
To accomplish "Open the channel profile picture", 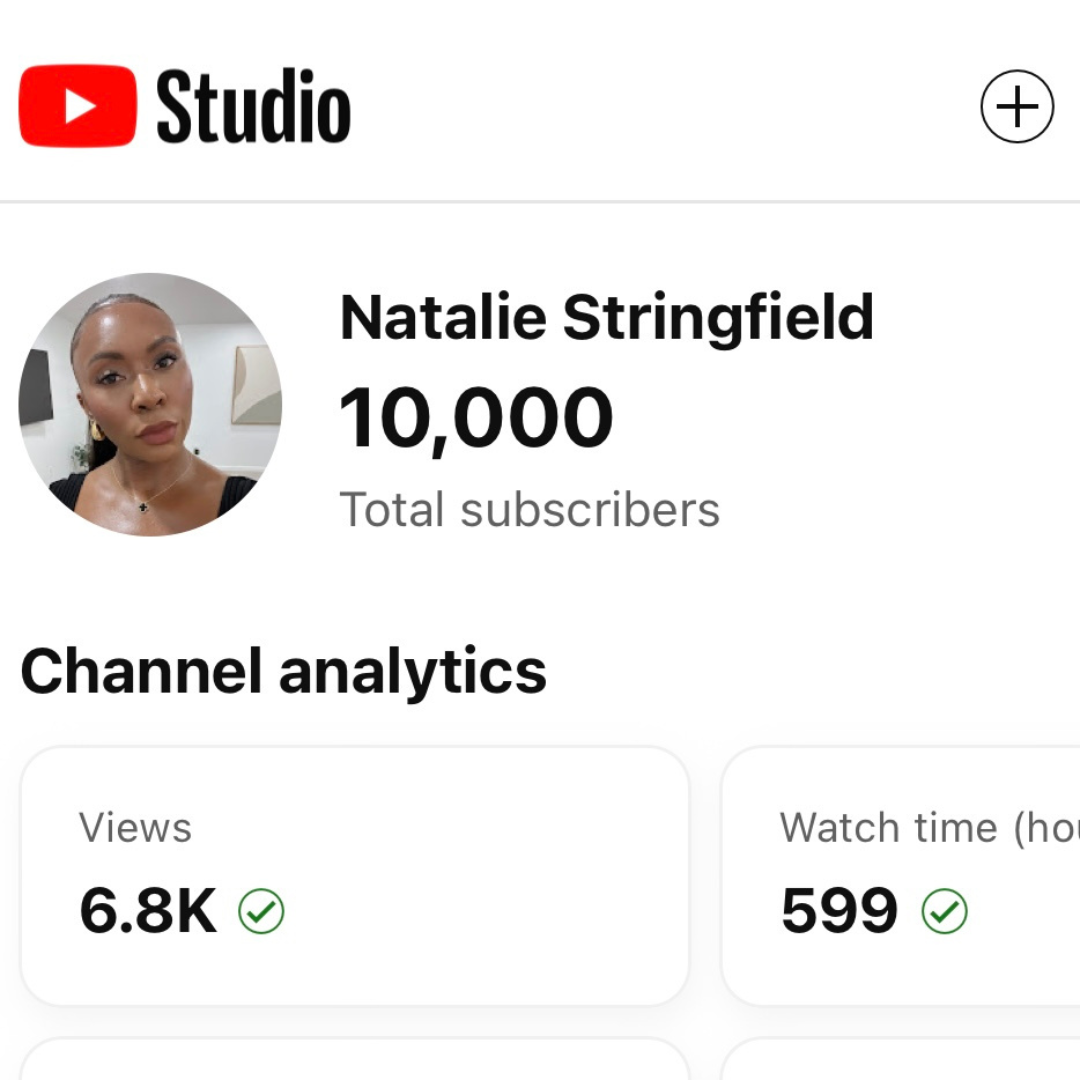I will coord(150,405).
